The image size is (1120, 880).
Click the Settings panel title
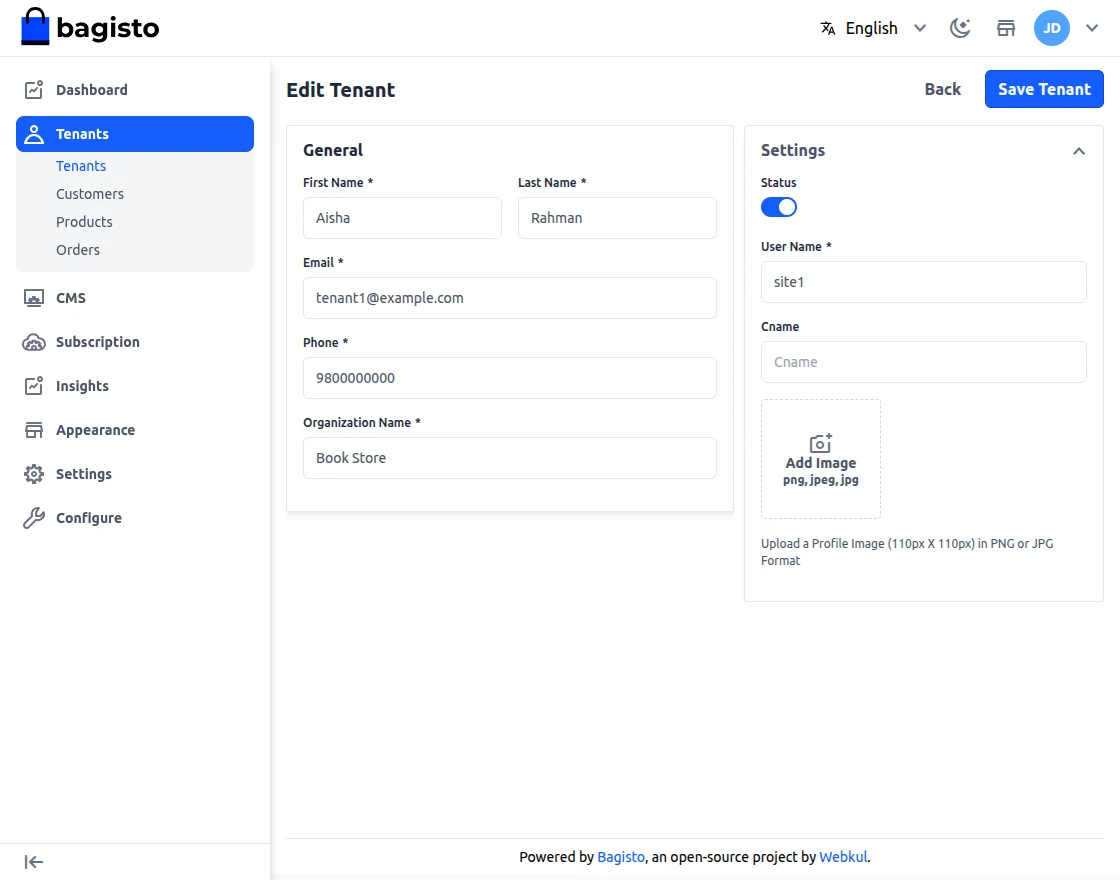click(793, 150)
